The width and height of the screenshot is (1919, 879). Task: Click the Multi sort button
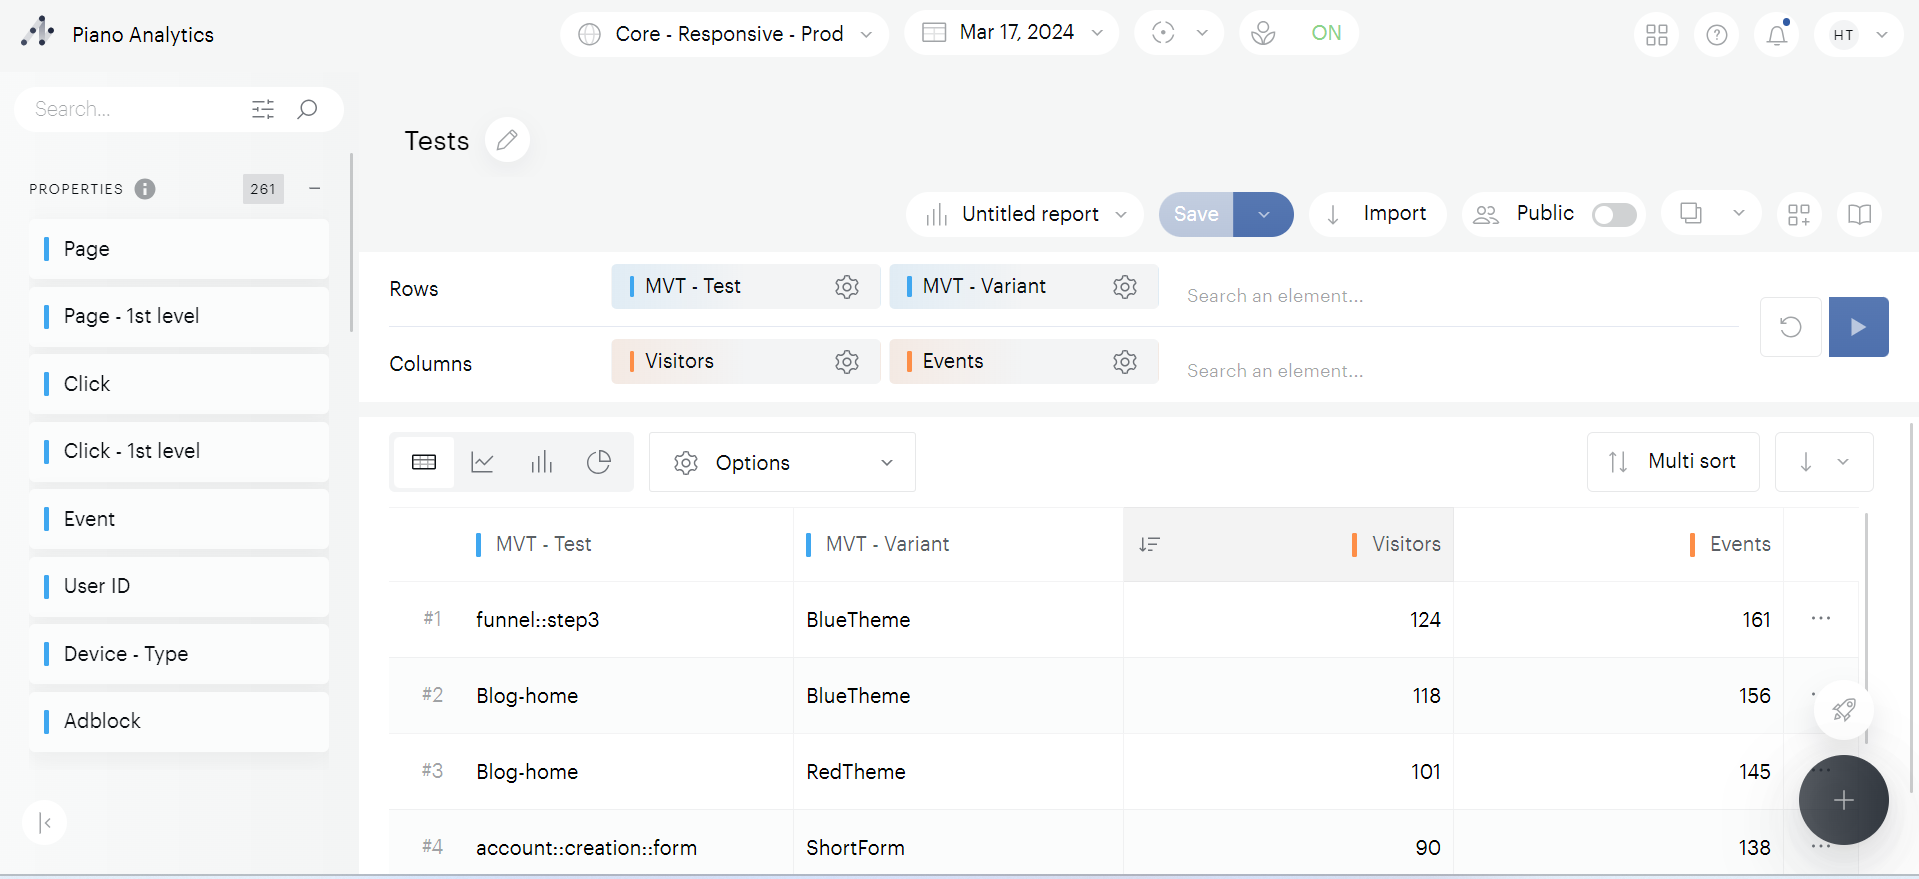tap(1672, 461)
